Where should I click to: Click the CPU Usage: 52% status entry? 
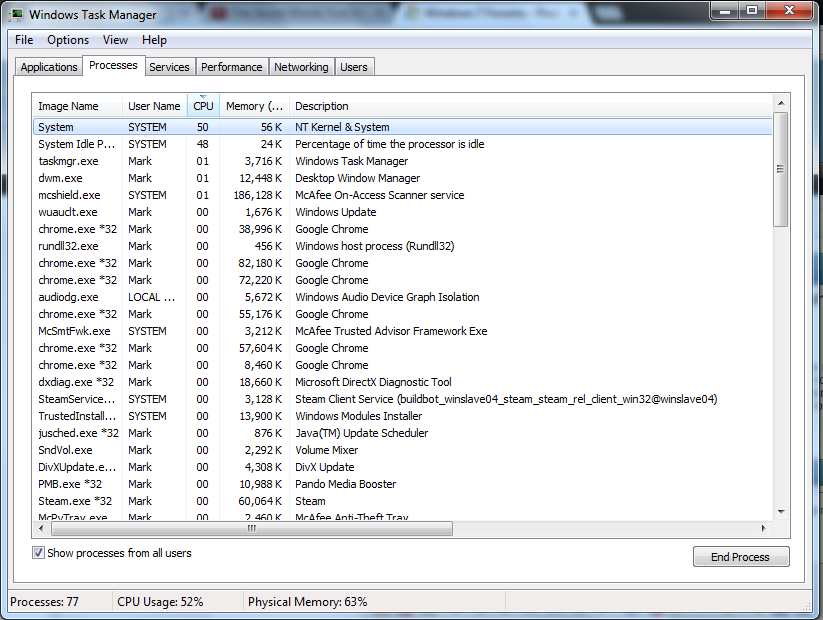click(160, 602)
